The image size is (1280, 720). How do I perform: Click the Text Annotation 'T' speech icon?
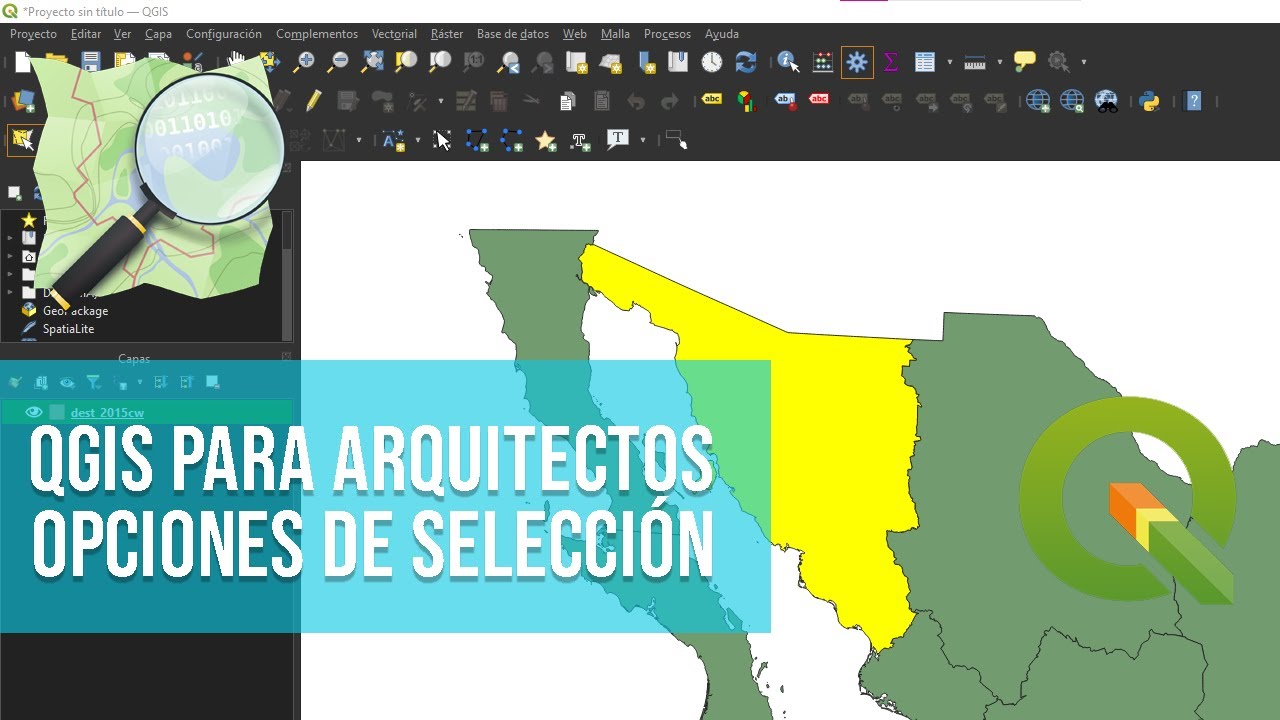tap(618, 140)
